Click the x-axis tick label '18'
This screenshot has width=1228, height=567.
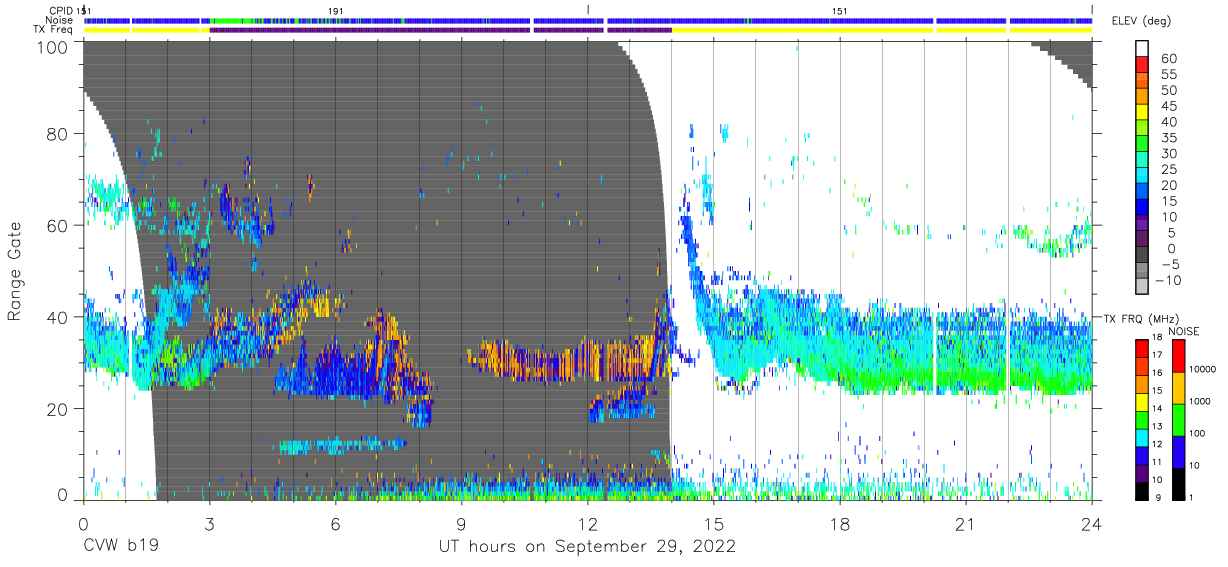tap(840, 524)
